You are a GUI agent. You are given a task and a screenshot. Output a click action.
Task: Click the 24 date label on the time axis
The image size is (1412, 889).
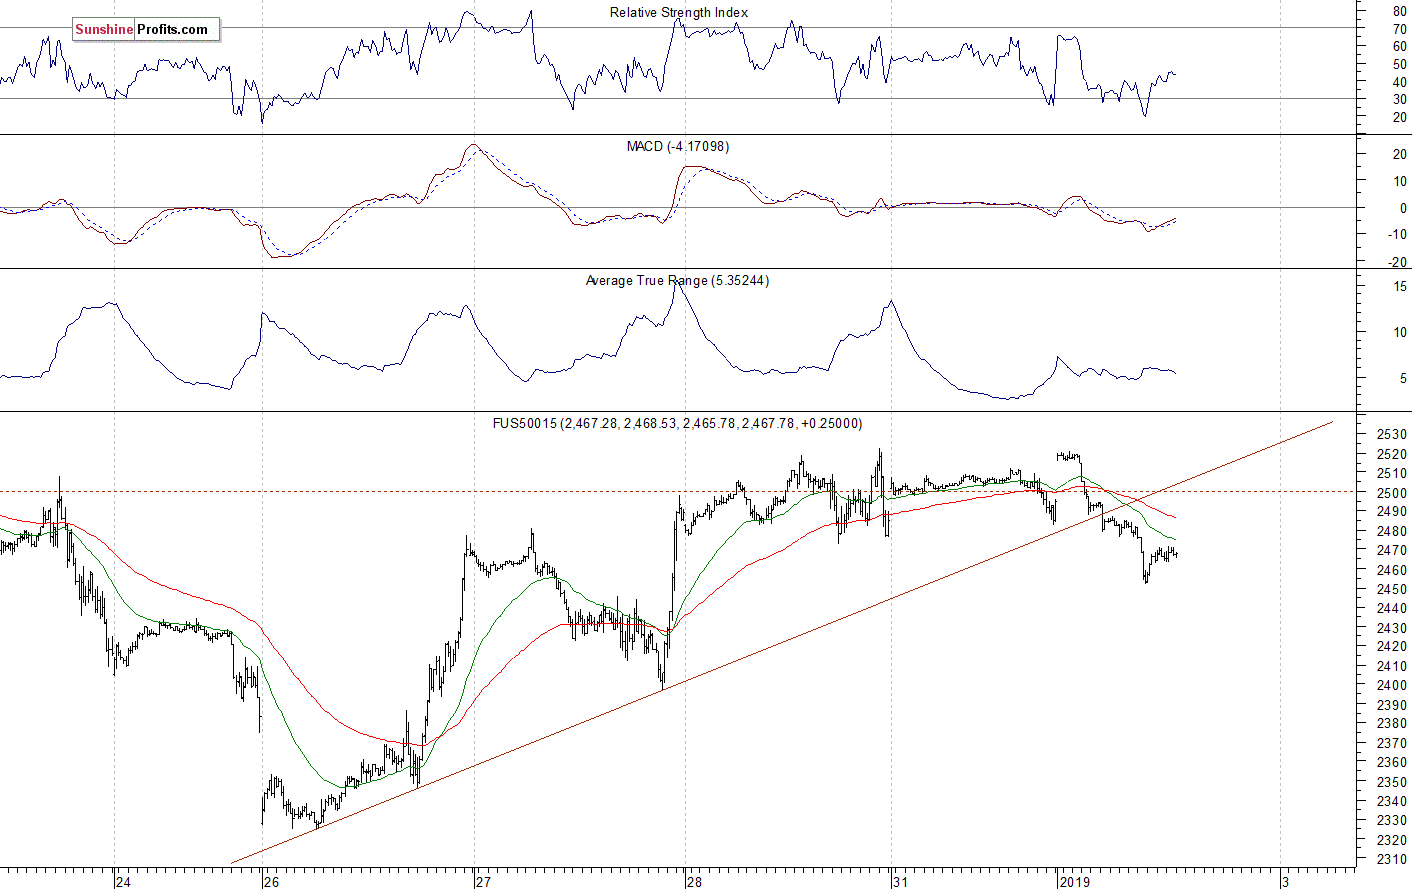(x=123, y=882)
